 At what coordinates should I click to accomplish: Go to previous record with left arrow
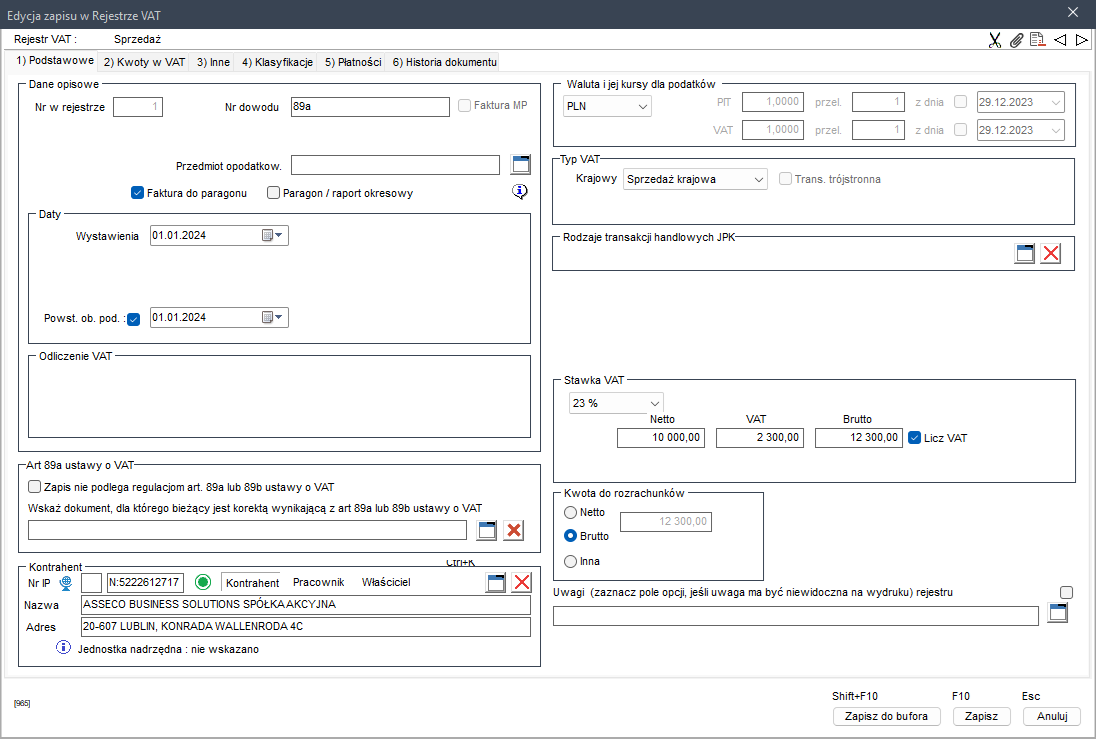coord(1060,40)
